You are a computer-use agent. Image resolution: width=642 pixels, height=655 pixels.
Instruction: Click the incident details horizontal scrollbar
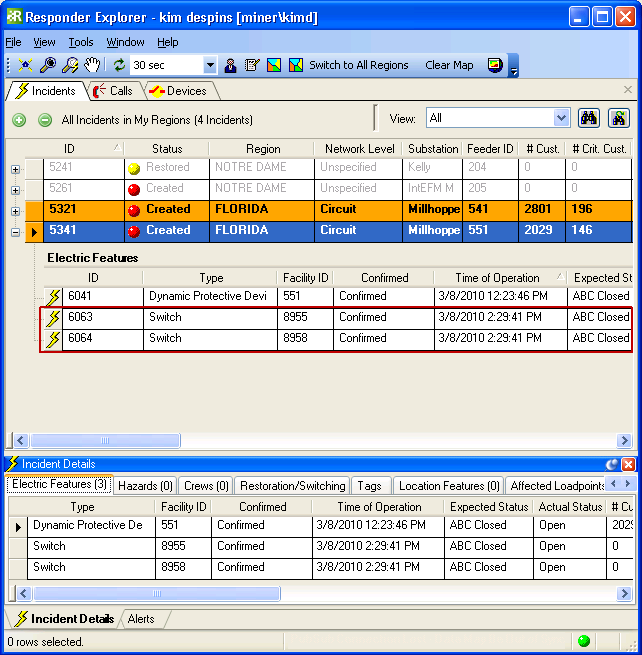pyautogui.click(x=155, y=594)
